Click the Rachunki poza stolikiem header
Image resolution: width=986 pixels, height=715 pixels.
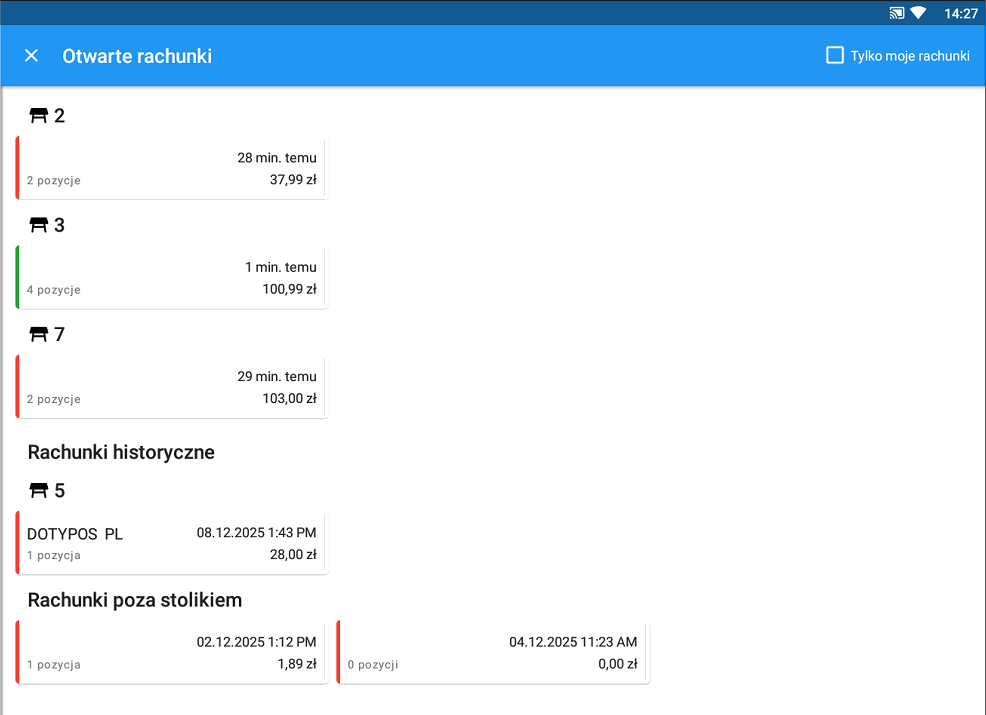135,600
